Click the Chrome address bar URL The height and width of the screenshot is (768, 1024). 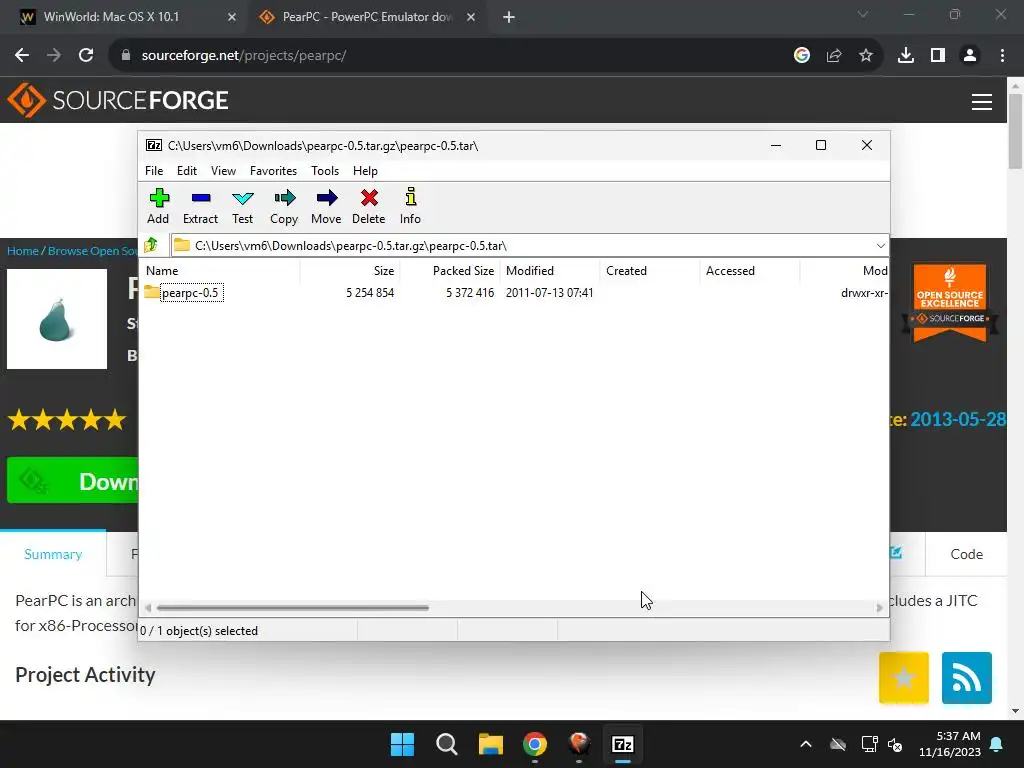[244, 56]
